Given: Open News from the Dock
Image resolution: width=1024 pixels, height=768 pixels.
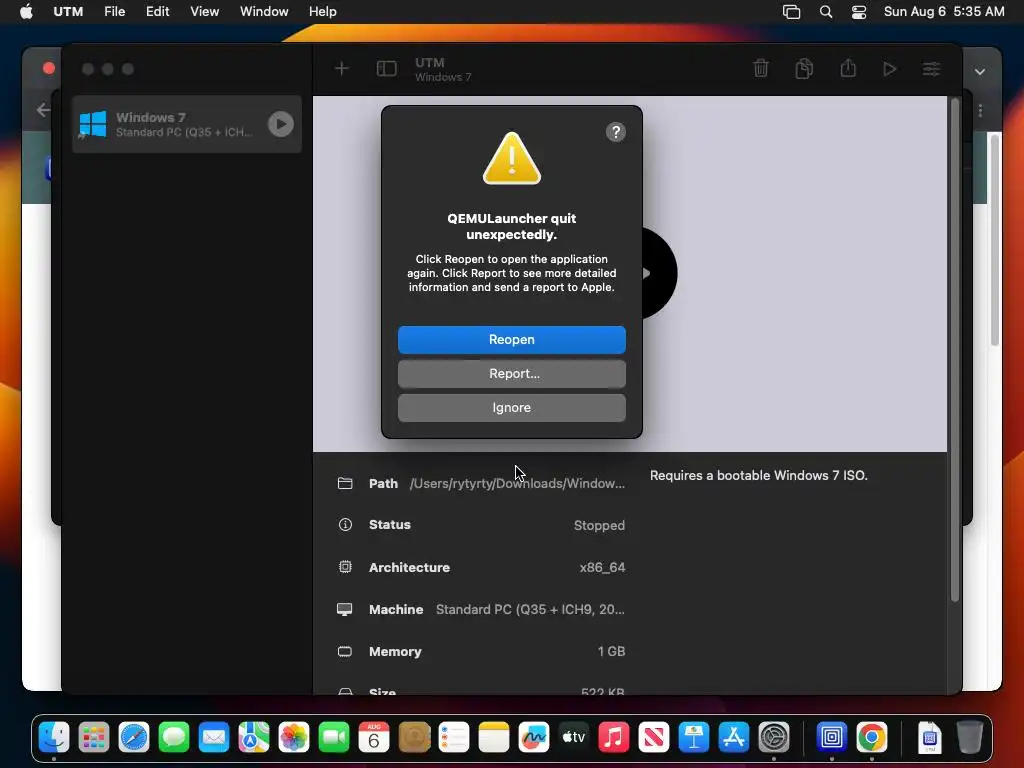Looking at the screenshot, I should click(x=654, y=737).
